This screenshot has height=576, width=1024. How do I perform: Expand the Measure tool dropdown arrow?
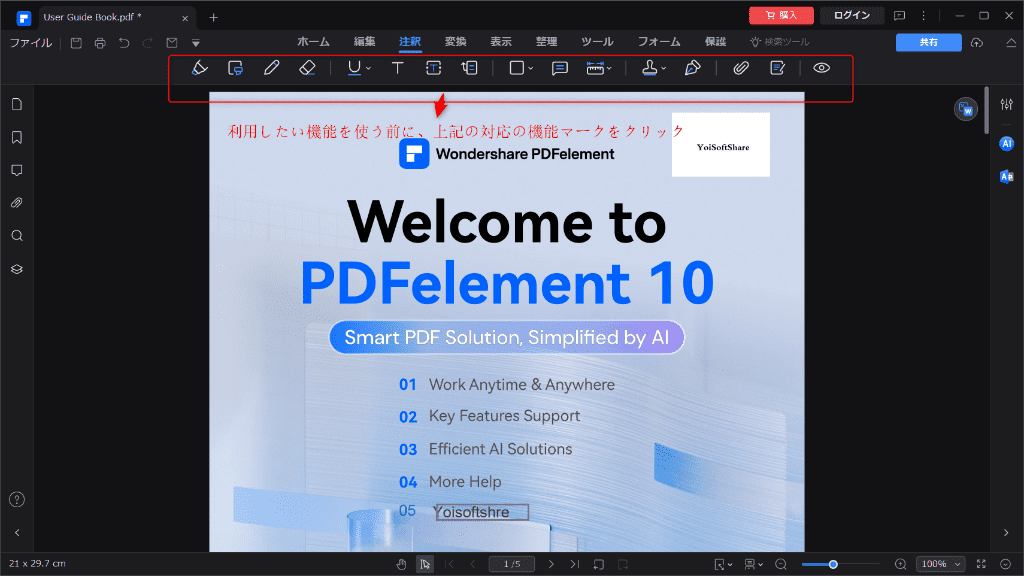pos(609,69)
